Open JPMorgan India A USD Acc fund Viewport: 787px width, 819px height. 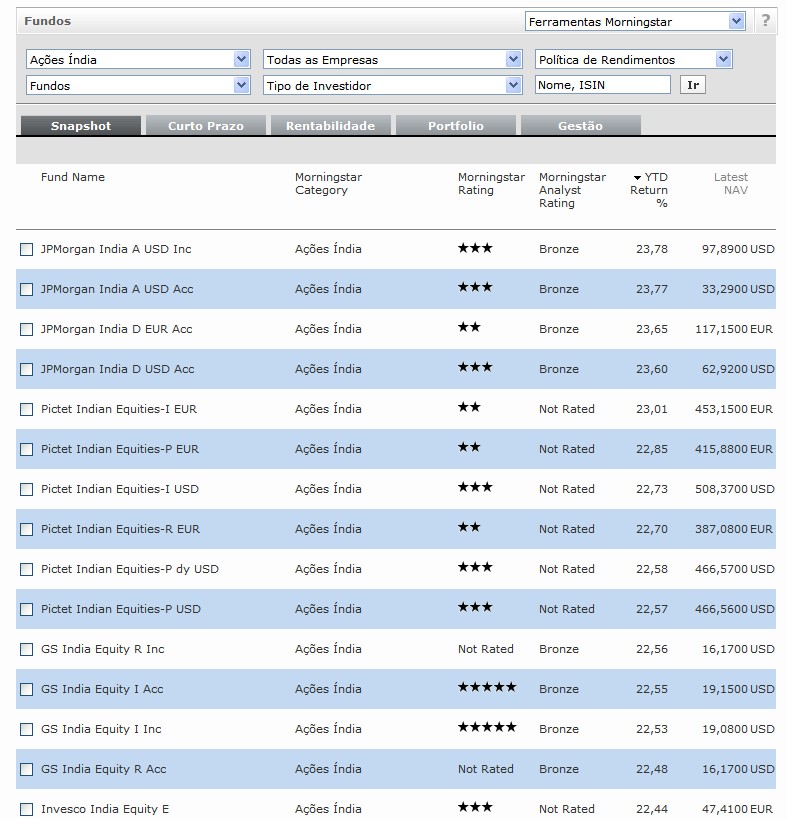pos(117,289)
